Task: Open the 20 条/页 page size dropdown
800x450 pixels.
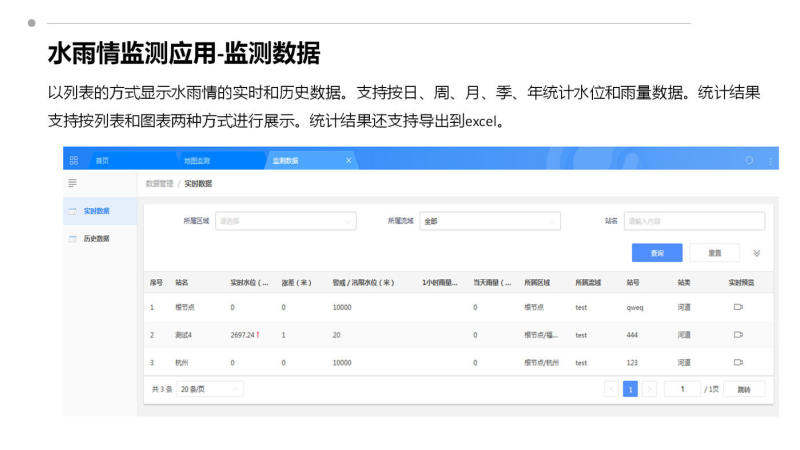Action: (x=209, y=389)
